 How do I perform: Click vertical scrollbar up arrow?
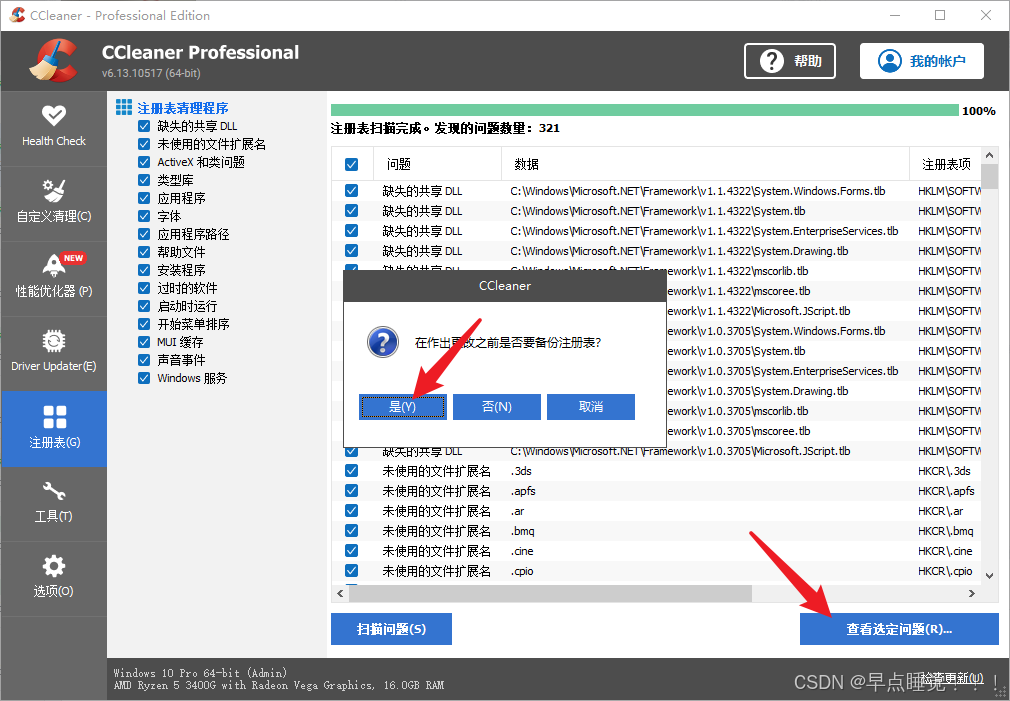(x=989, y=155)
